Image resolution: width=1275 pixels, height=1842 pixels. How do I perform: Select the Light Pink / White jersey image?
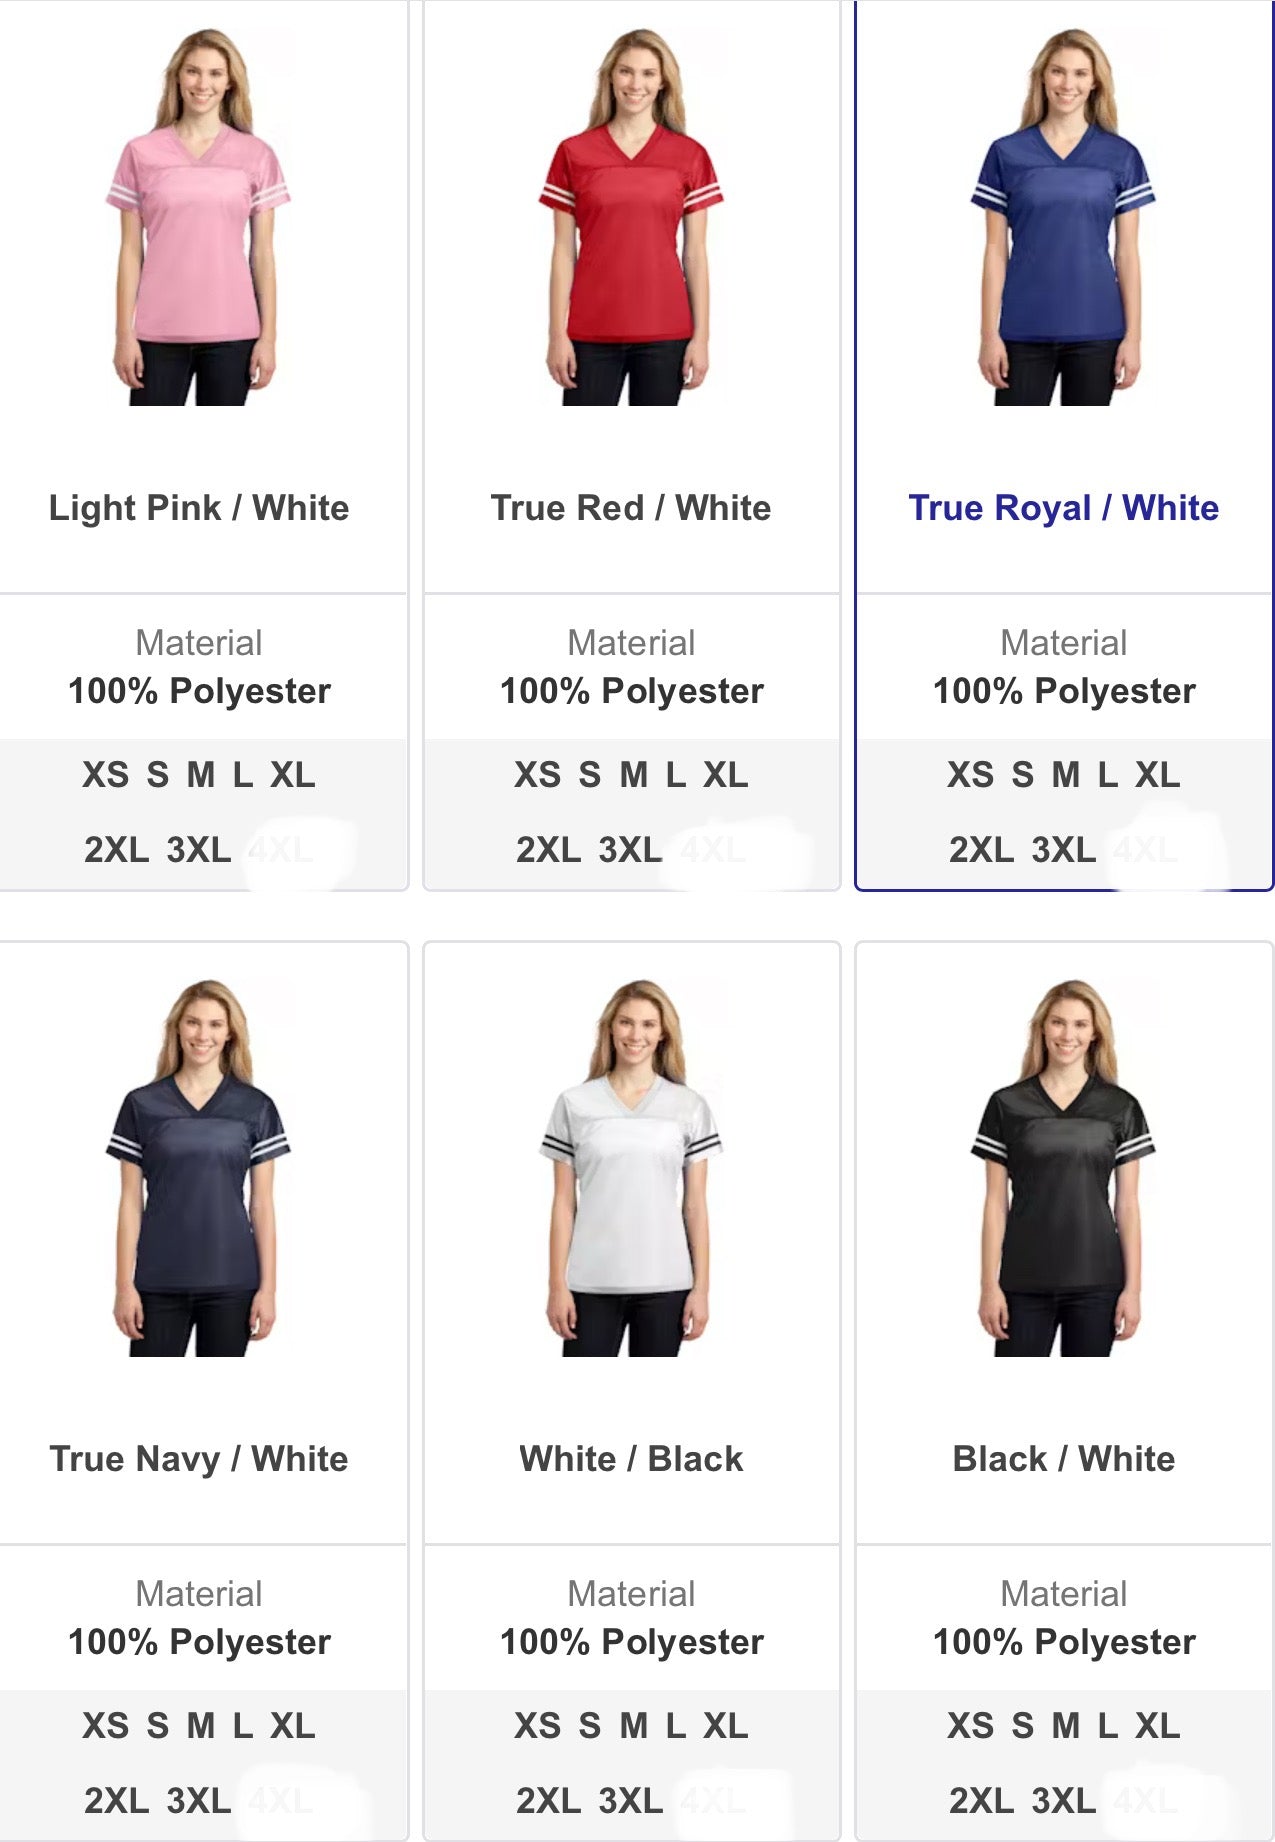(198, 217)
